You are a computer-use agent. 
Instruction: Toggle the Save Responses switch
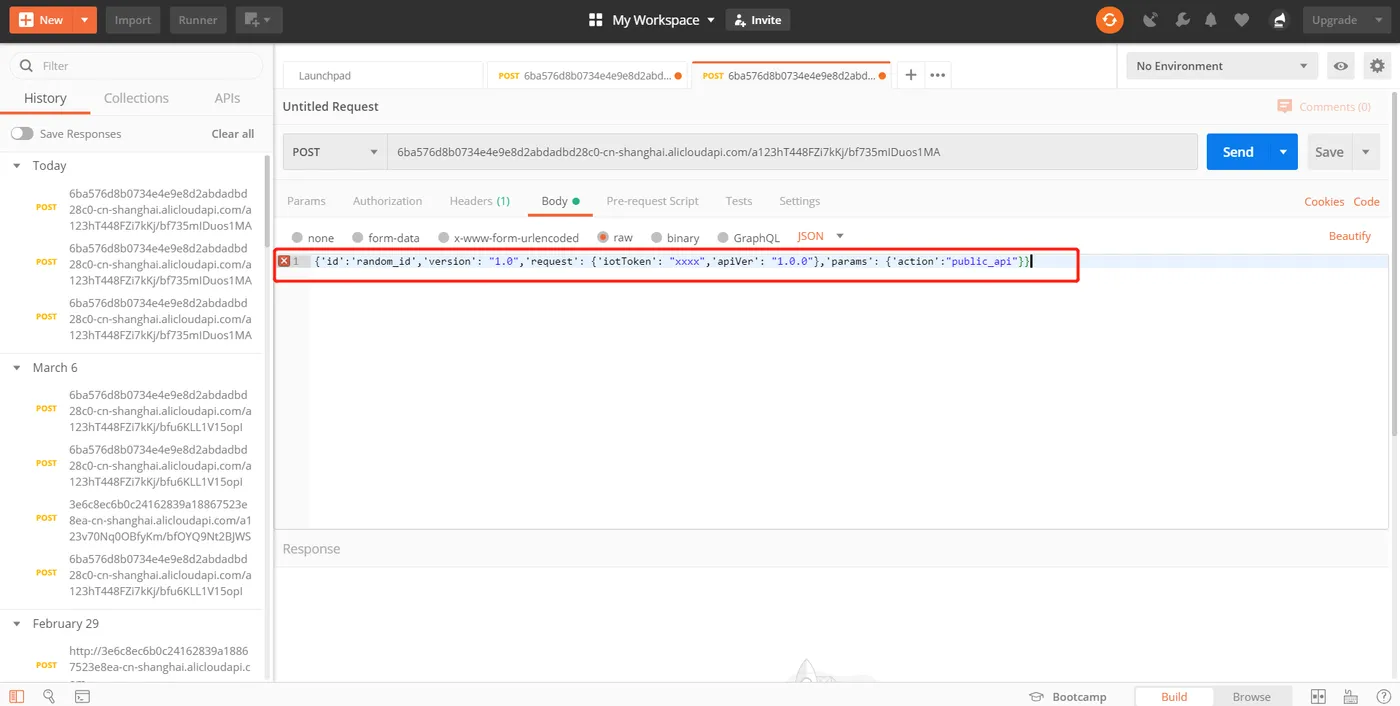tap(22, 134)
